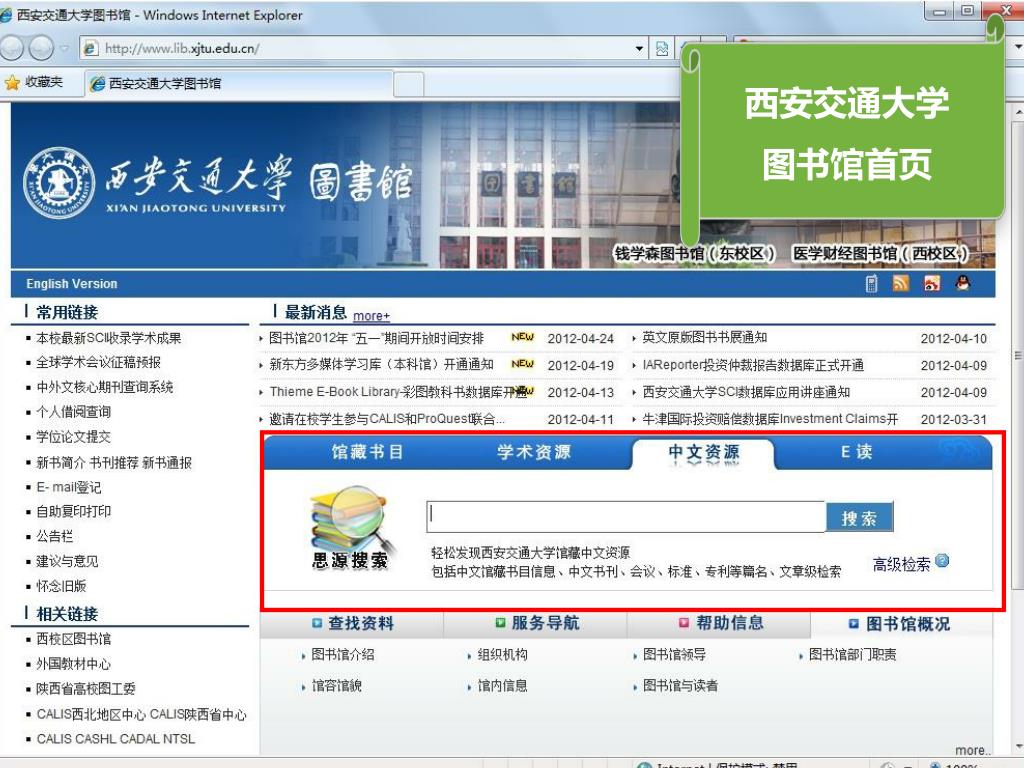The image size is (1024, 768).
Task: Click the page icon inside the address bar
Action: pos(91,48)
